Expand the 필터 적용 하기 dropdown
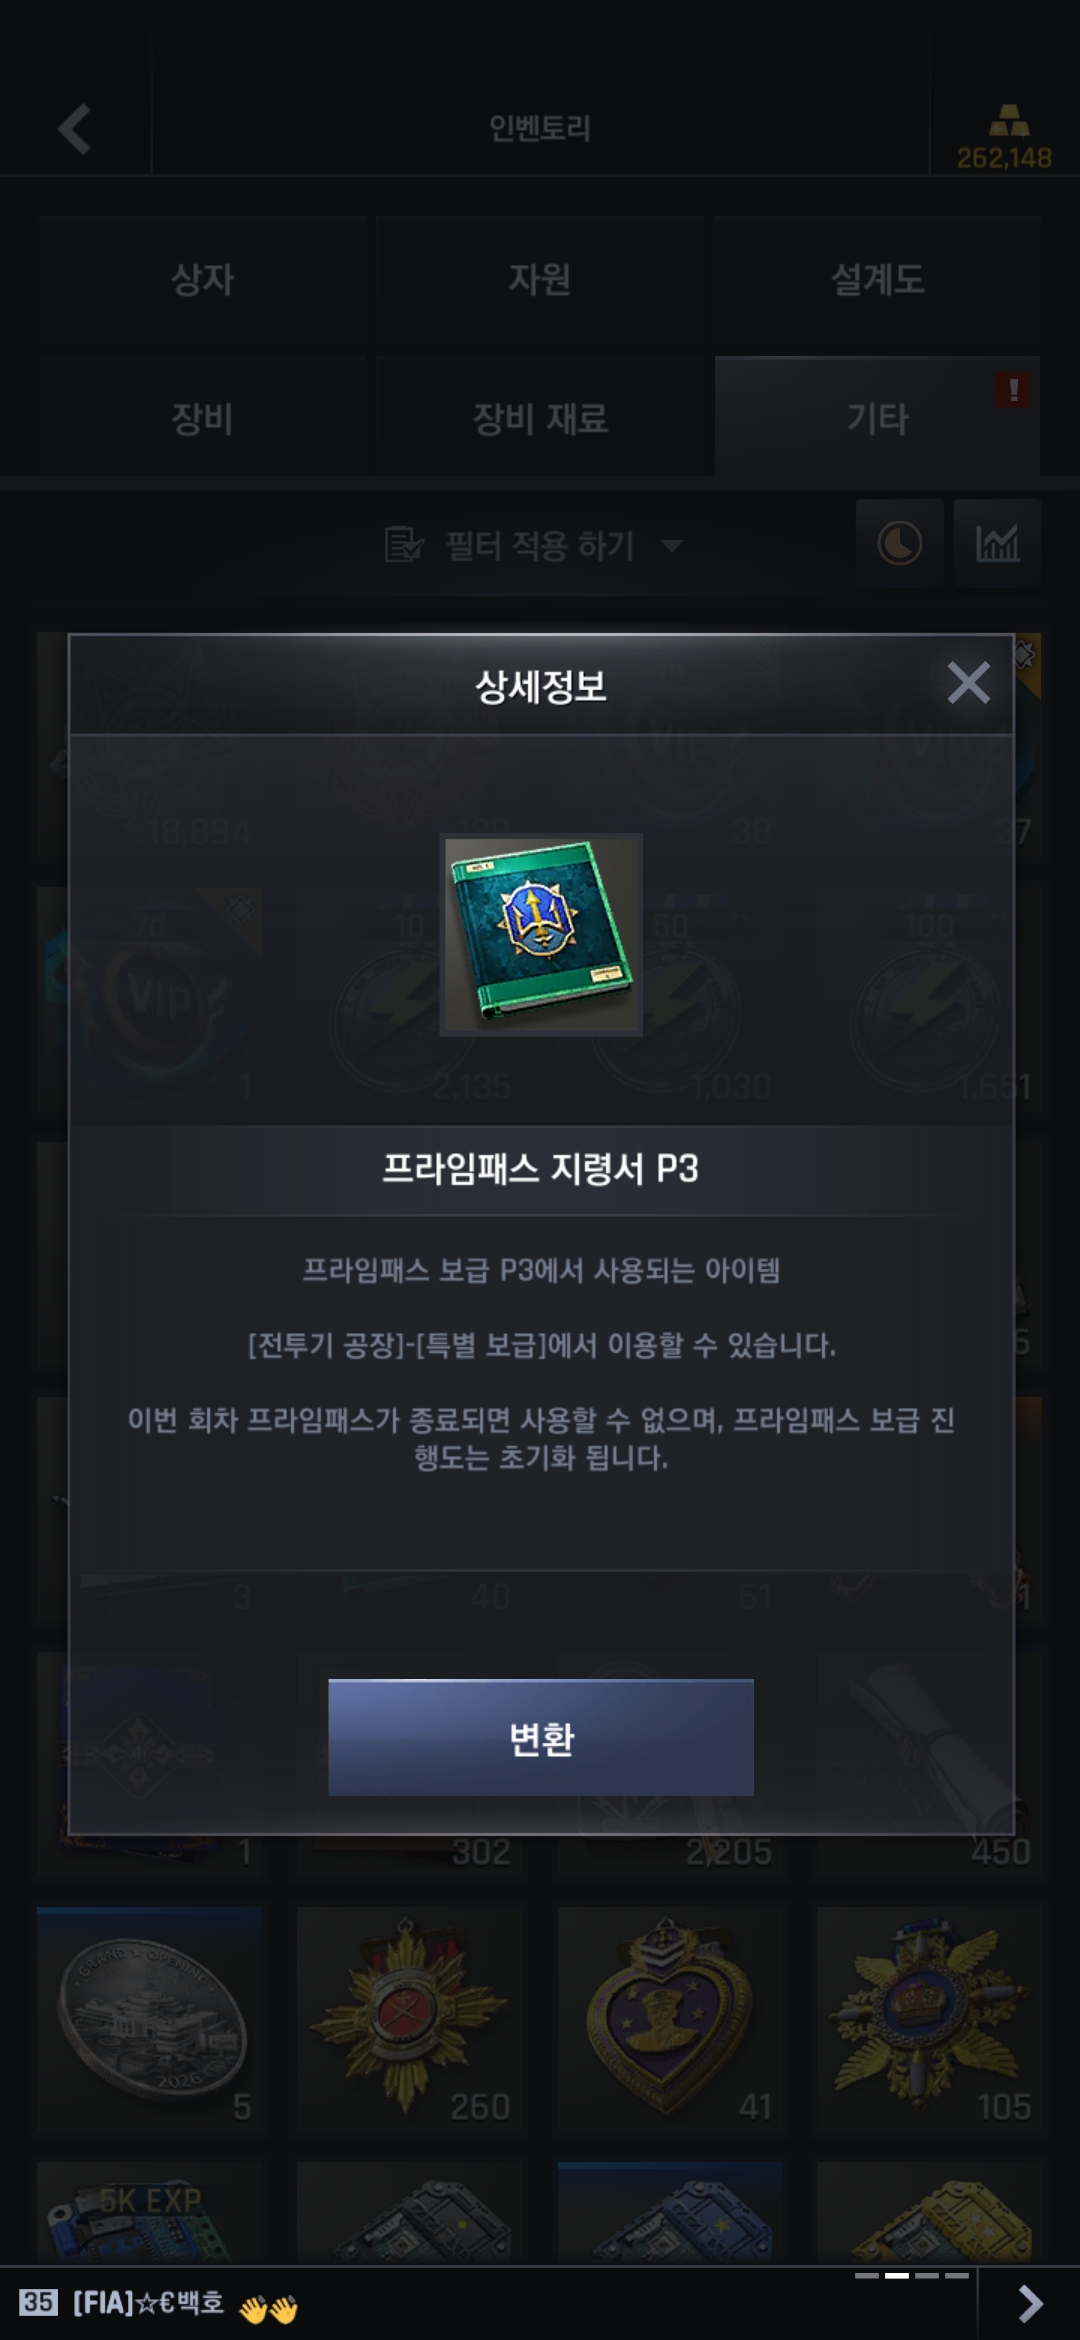Screen dimensions: 1080x2340 click(534, 545)
